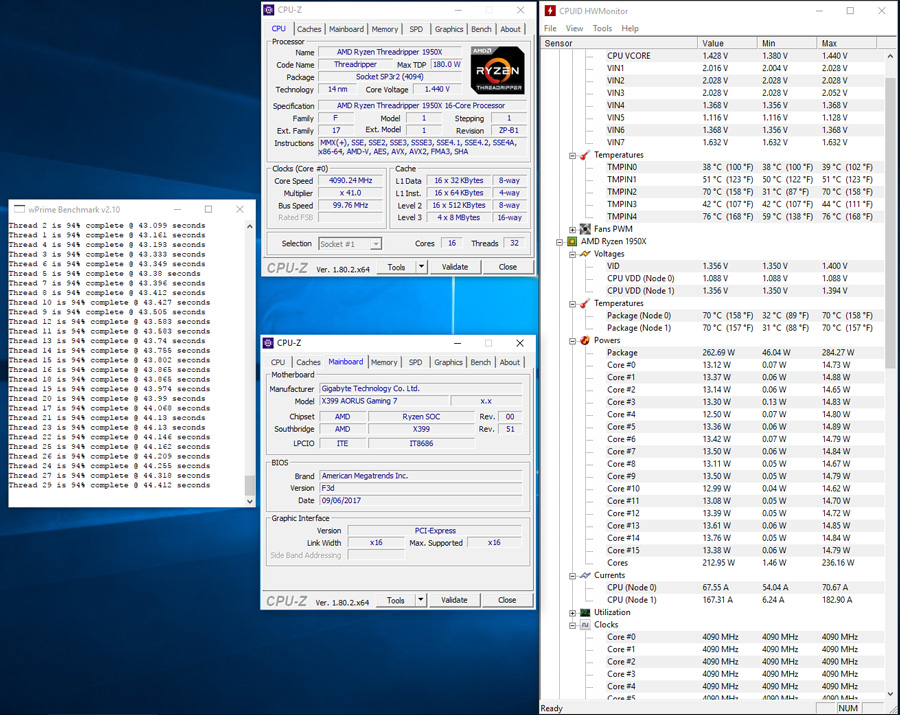Click the HWMonitor vertical scrollbar down arrow

(890, 694)
